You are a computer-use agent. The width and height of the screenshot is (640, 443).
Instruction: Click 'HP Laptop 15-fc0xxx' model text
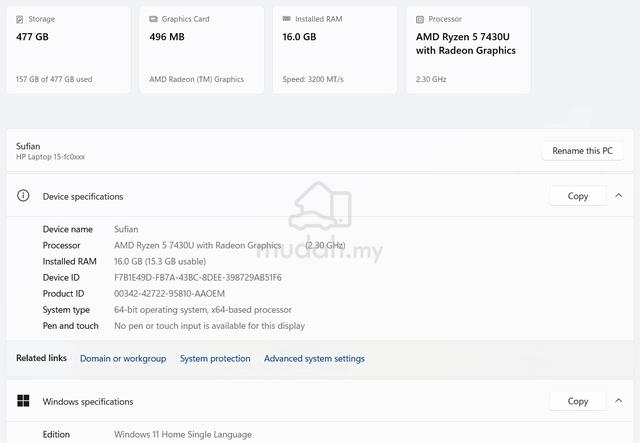coord(51,157)
